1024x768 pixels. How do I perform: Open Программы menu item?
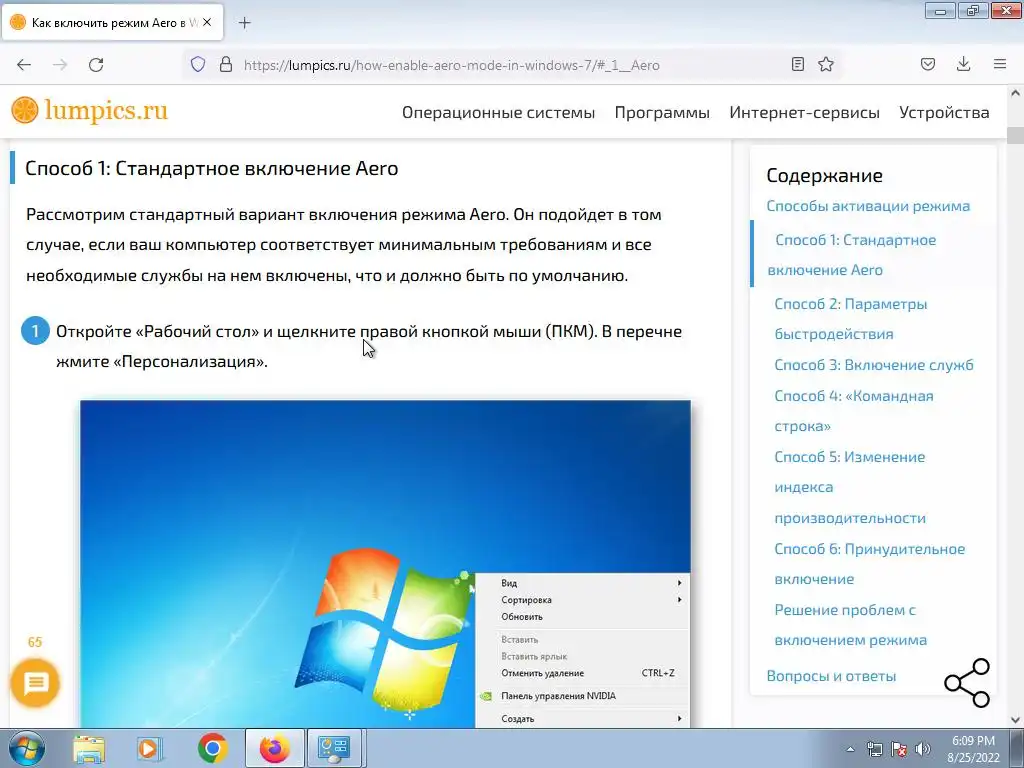[662, 112]
